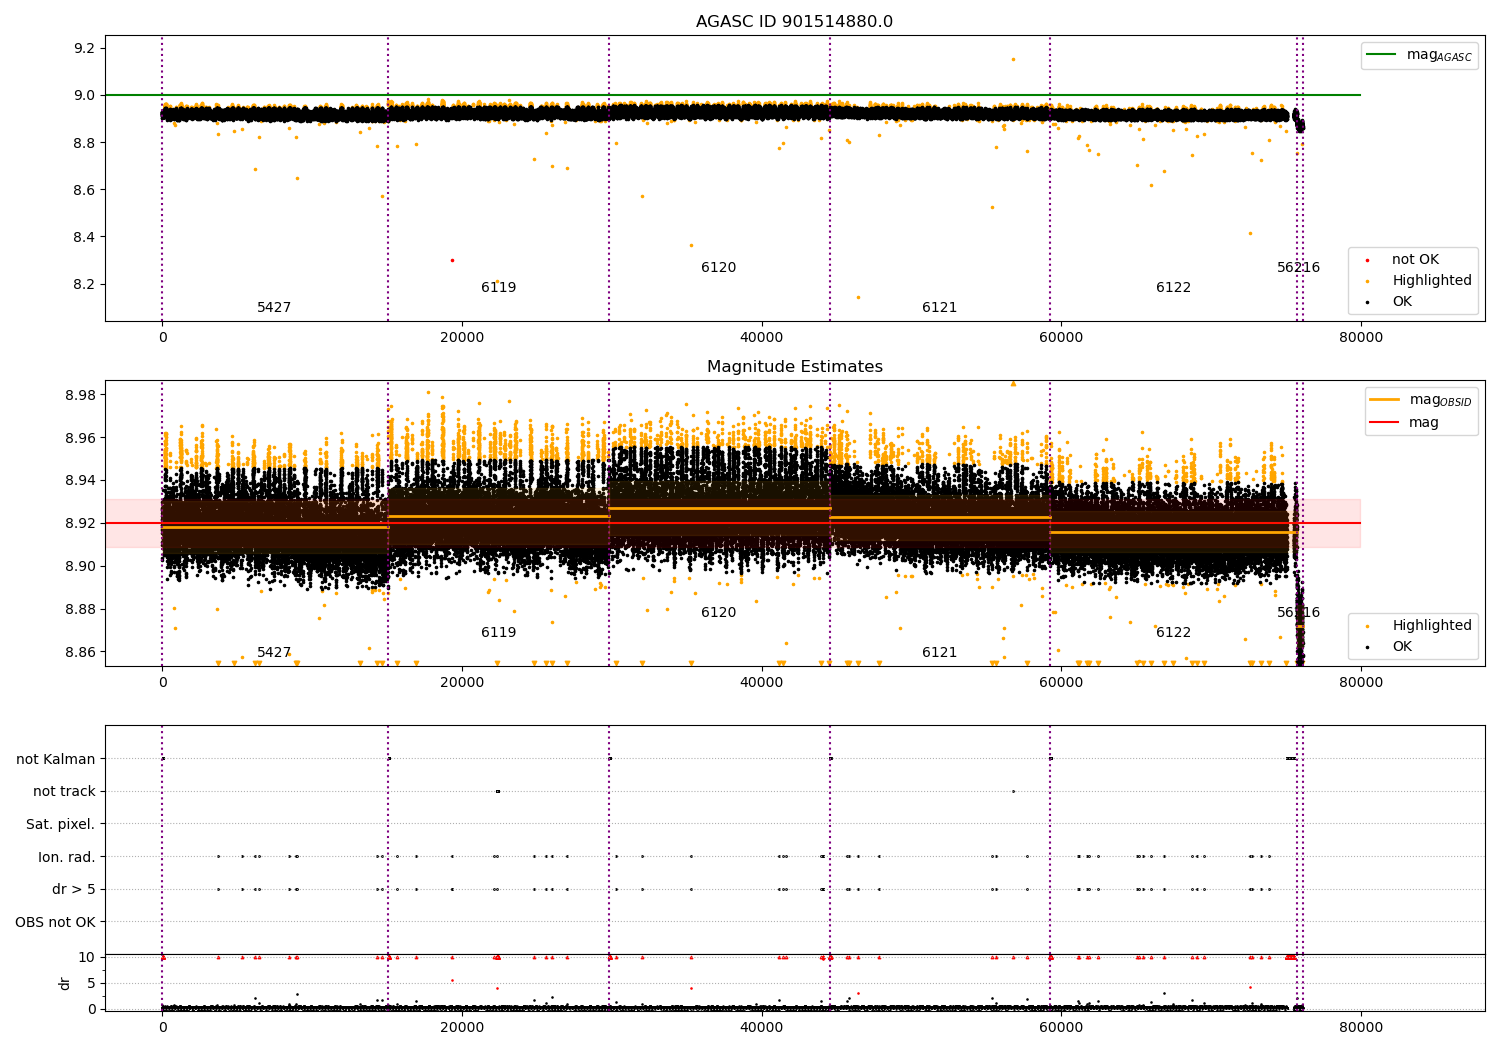
Task: Click OBSID label 6122 in top plot
Action: [x=1174, y=288]
